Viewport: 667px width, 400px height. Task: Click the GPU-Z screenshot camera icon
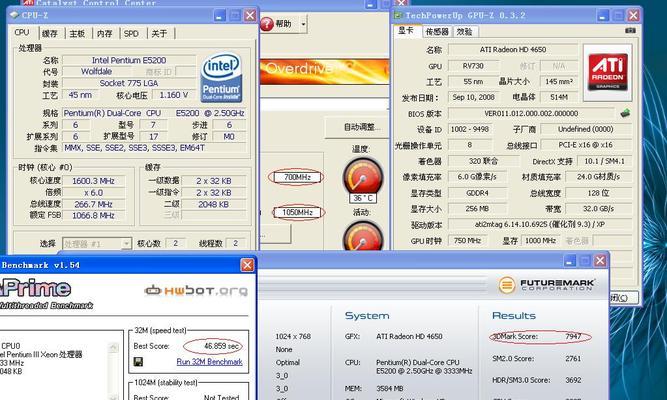click(630, 31)
